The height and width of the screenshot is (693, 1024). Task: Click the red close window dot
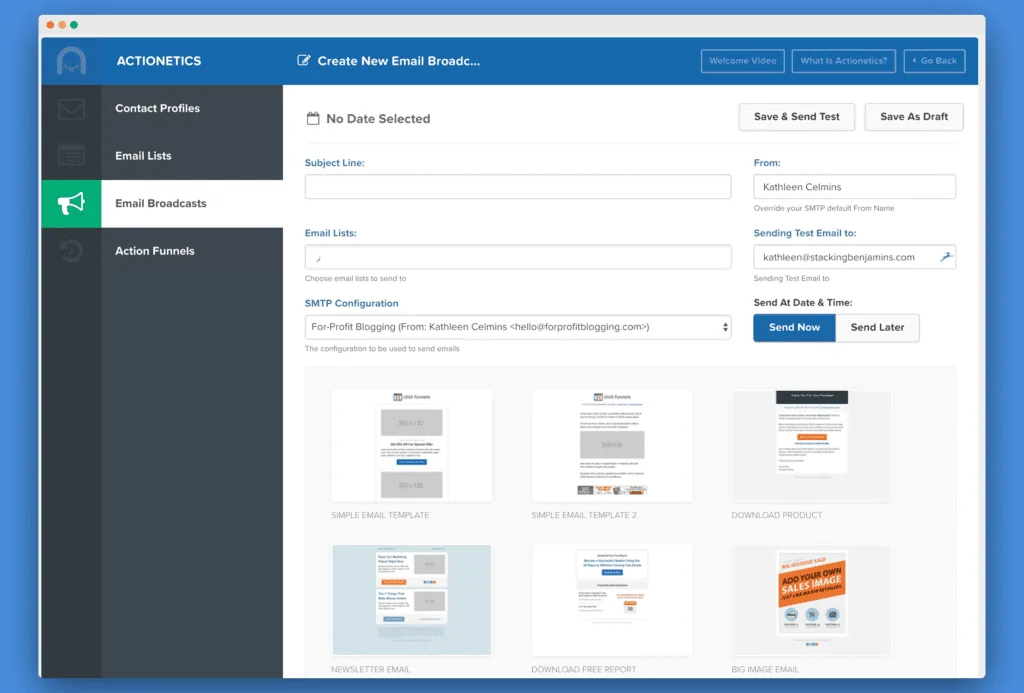[50, 25]
